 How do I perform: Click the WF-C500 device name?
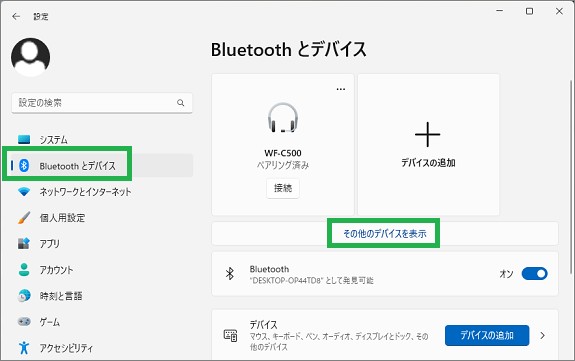283,153
